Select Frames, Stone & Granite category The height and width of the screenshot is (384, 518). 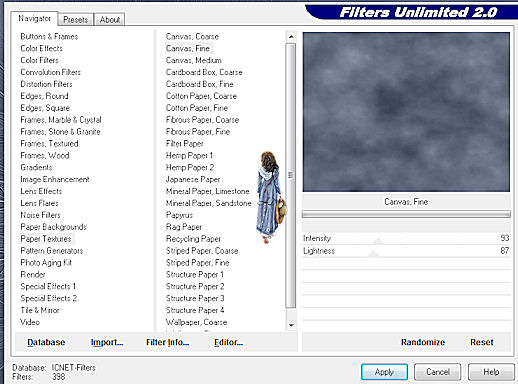point(60,132)
